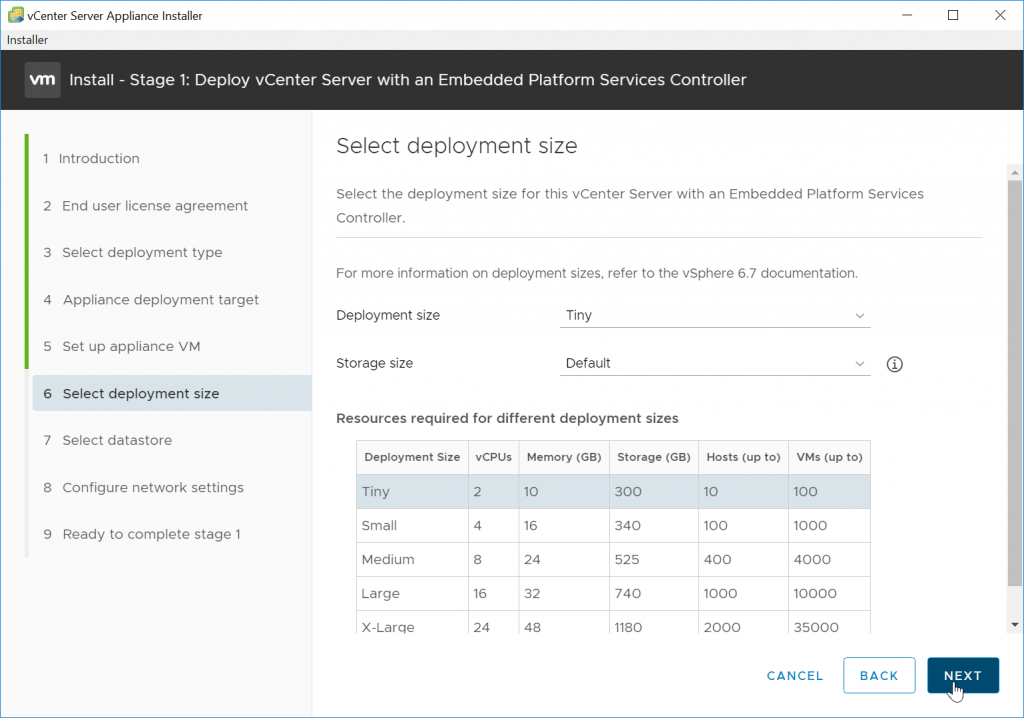
Task: Select step 6 Select deployment size
Action: tap(172, 393)
